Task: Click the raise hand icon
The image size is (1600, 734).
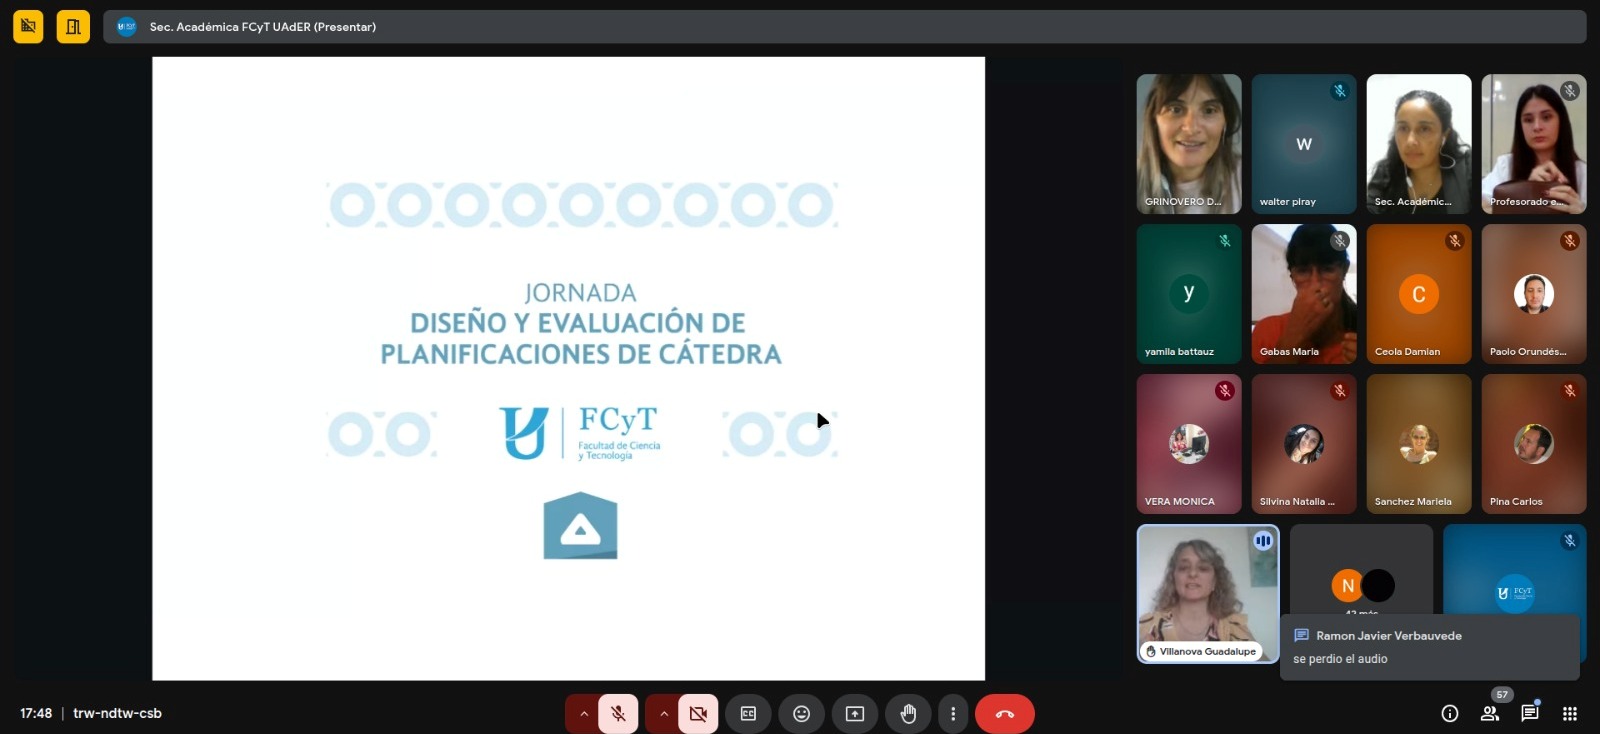Action: (x=908, y=713)
